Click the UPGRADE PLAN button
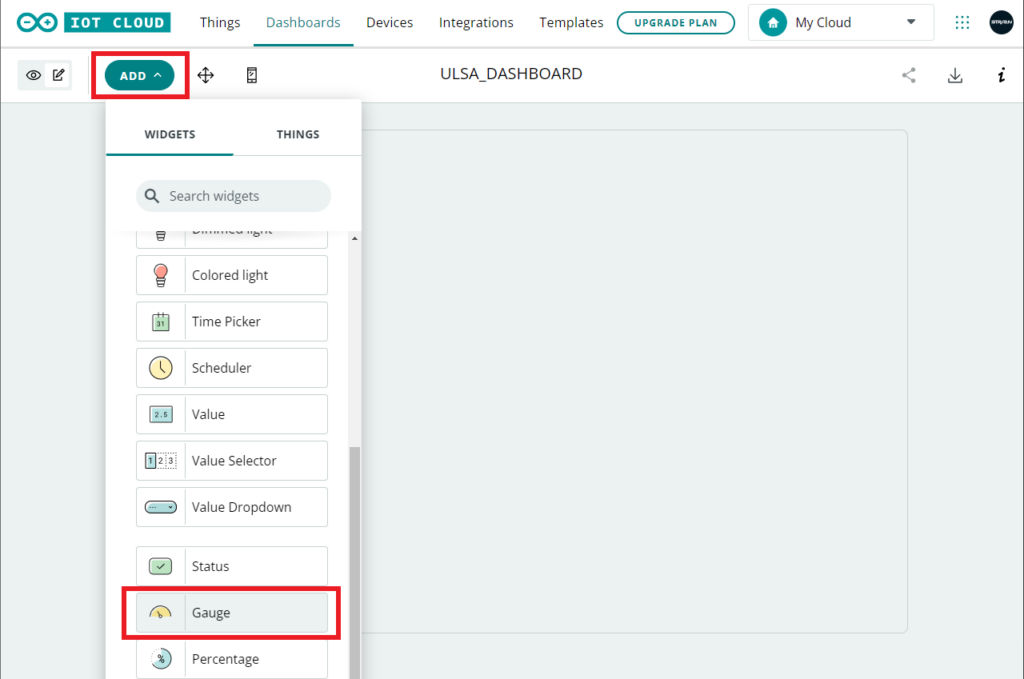The width and height of the screenshot is (1024, 679). coord(675,22)
